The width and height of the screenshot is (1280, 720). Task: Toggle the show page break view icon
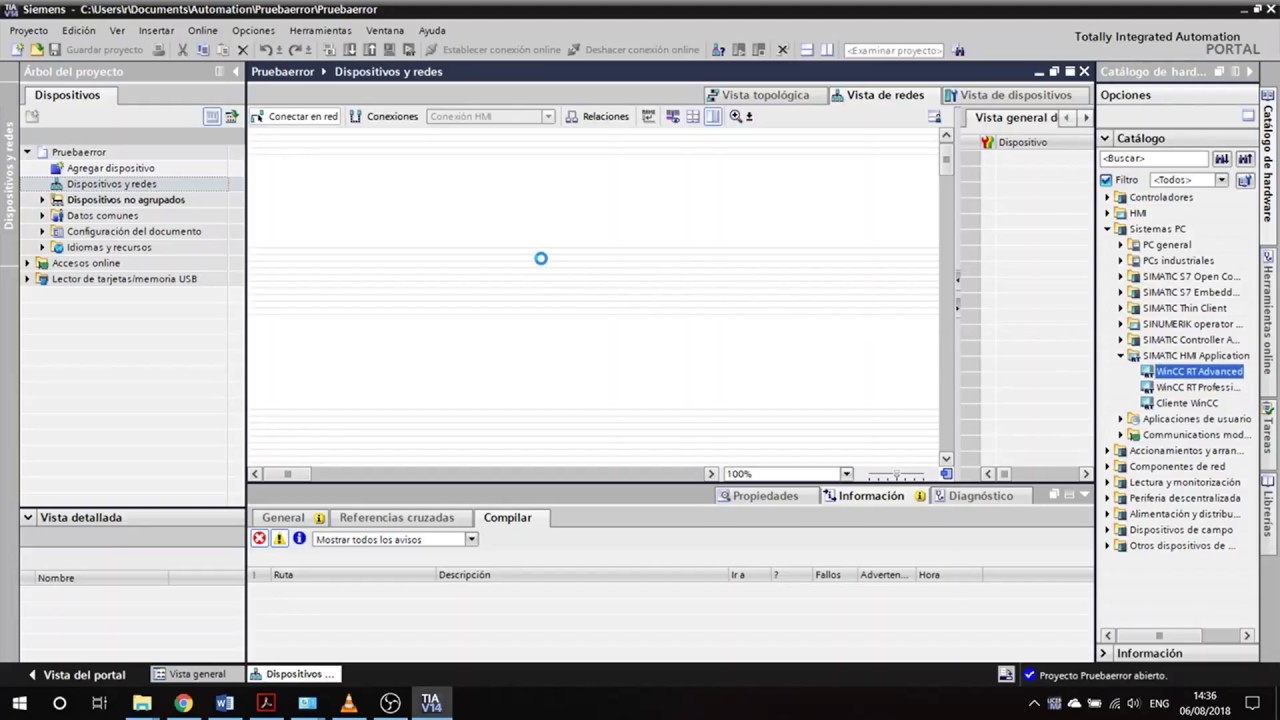(x=692, y=116)
